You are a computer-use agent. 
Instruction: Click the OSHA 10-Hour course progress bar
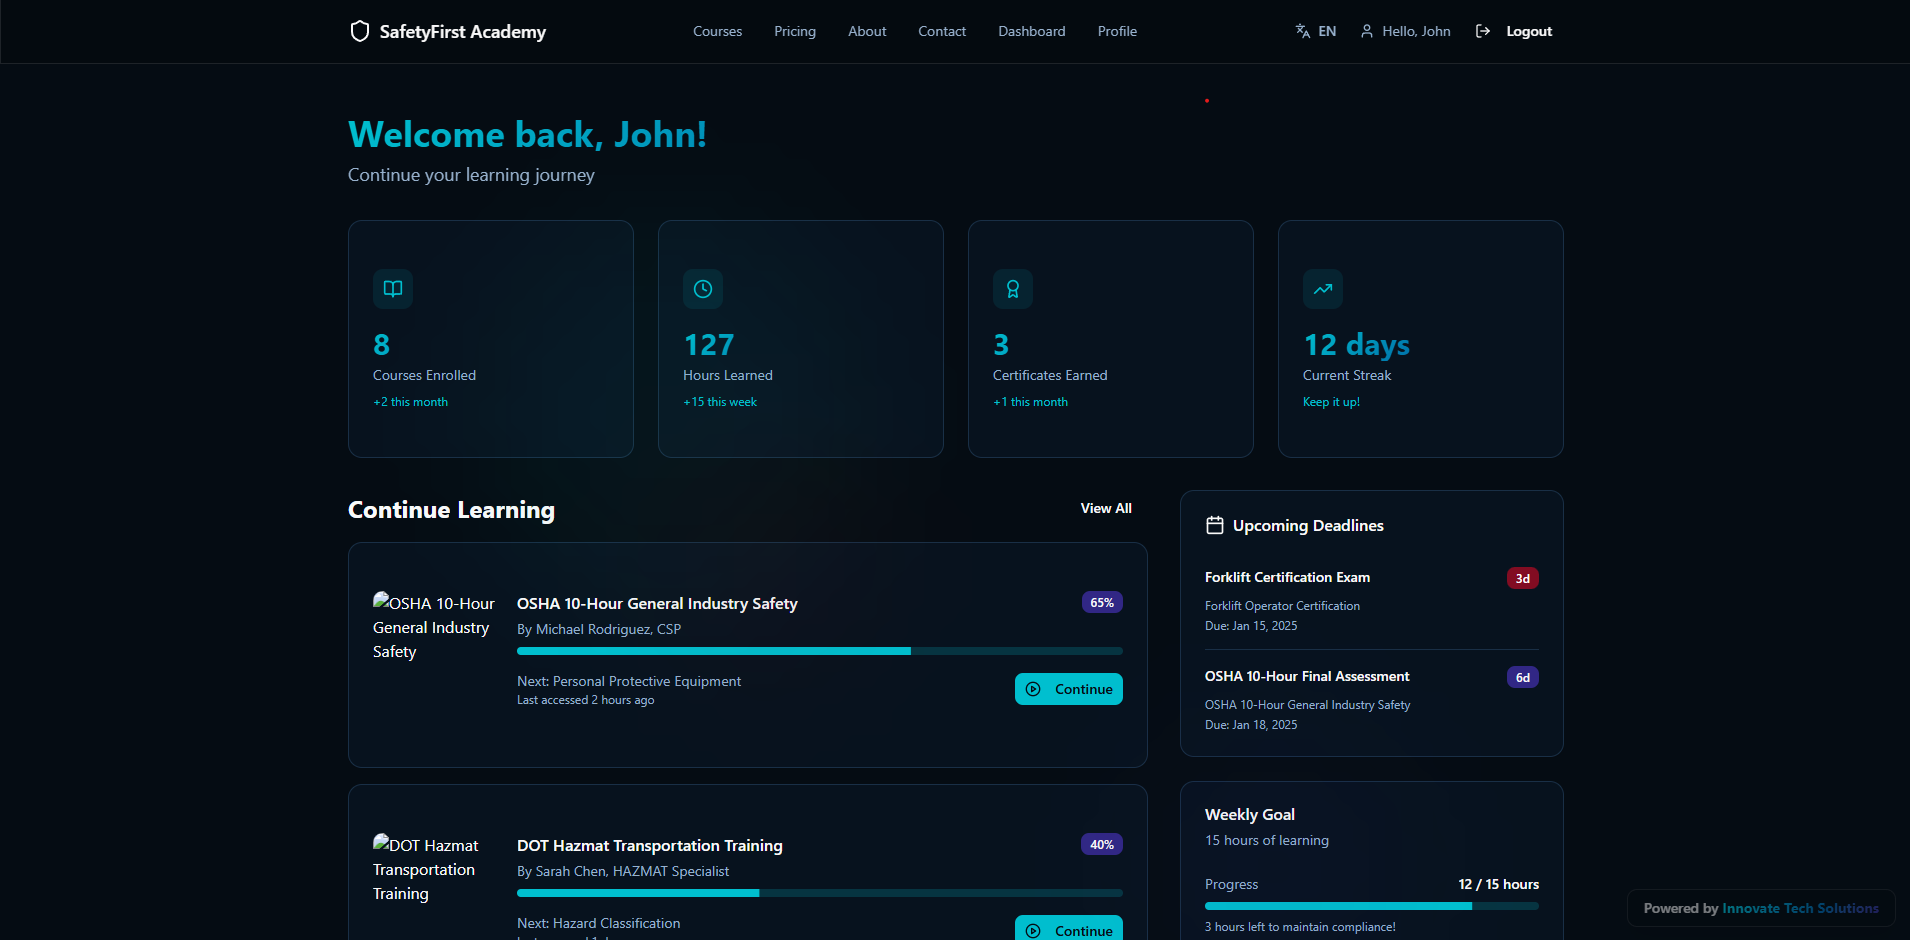[819, 651]
